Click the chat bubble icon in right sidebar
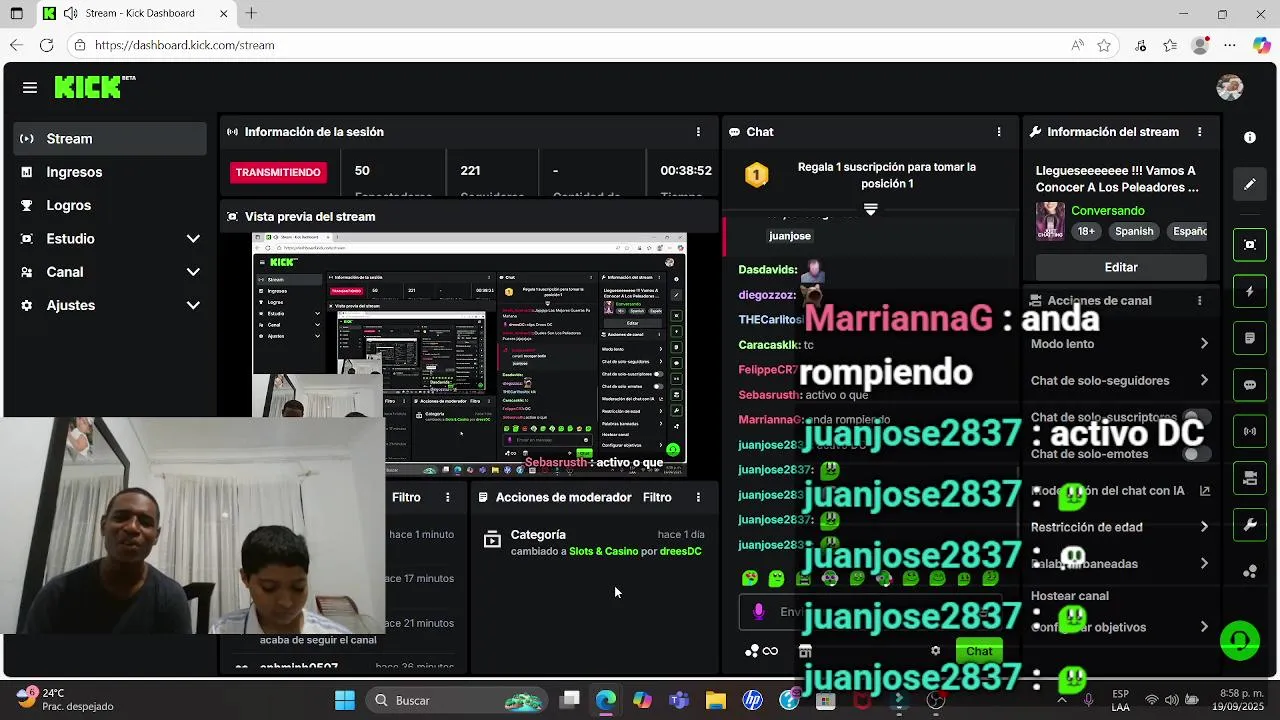Viewport: 1280px width, 720px height. [1250, 385]
